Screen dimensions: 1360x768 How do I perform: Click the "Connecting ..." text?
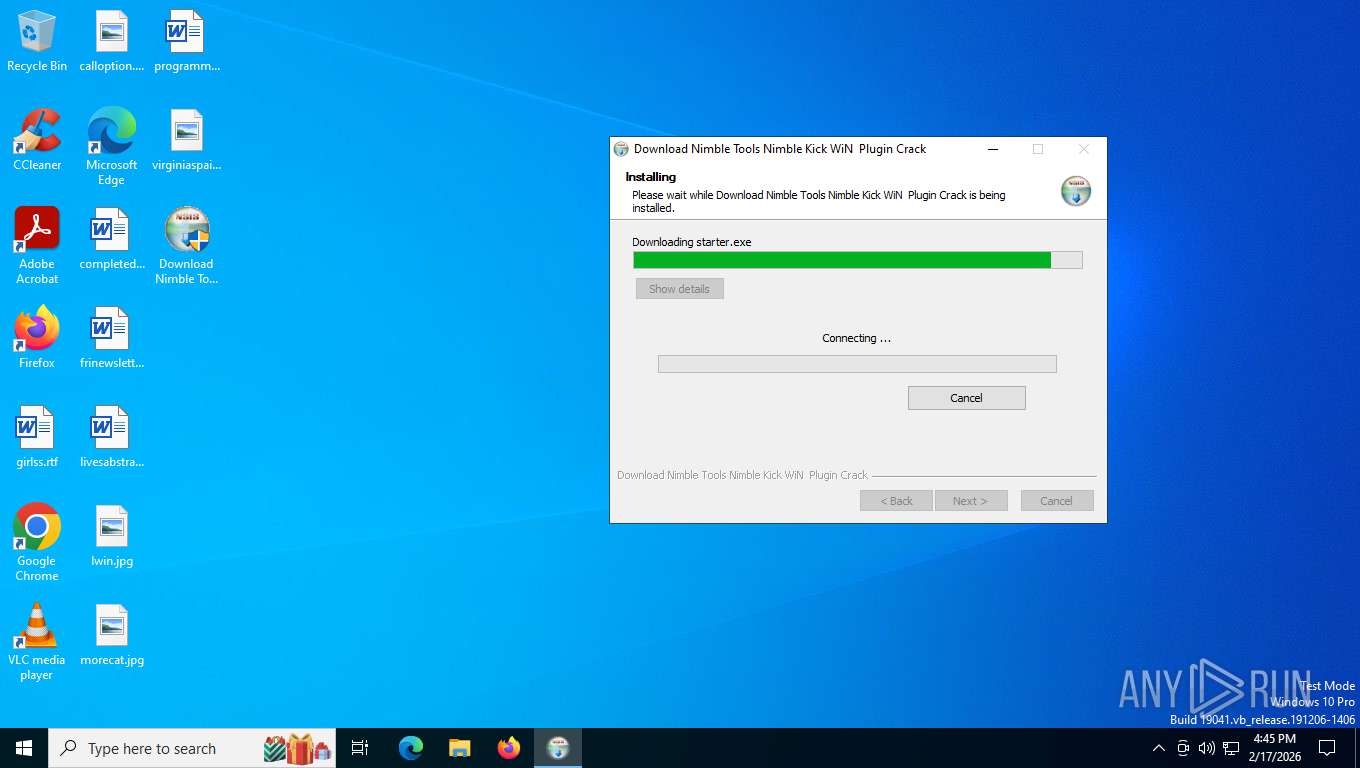856,338
